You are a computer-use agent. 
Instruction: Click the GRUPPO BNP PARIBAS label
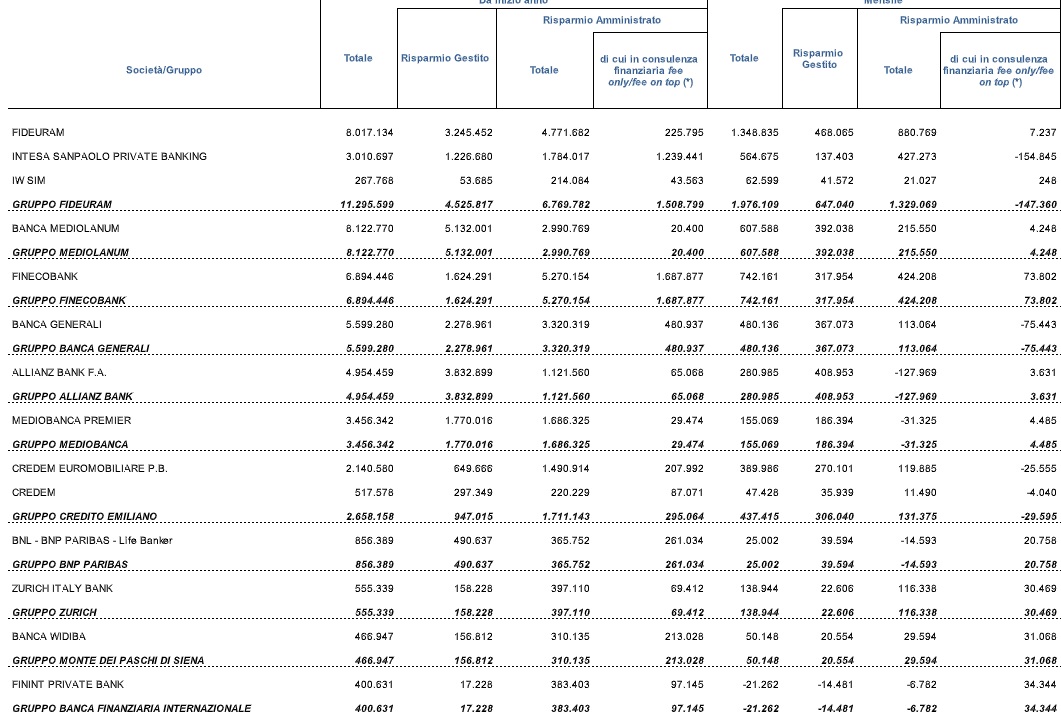(70, 565)
